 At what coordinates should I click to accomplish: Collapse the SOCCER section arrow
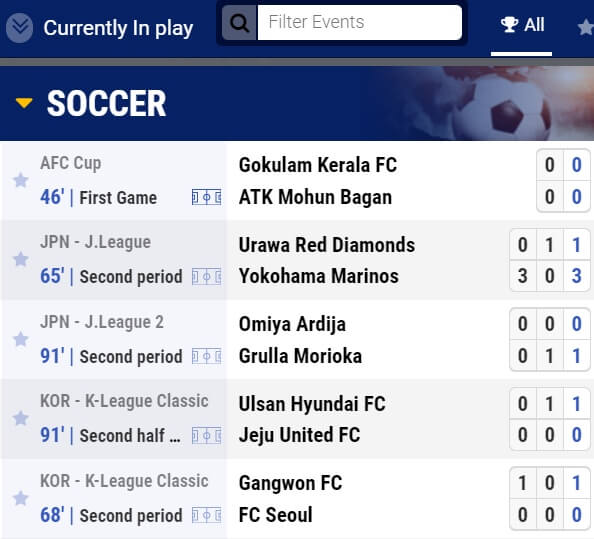coord(24,103)
